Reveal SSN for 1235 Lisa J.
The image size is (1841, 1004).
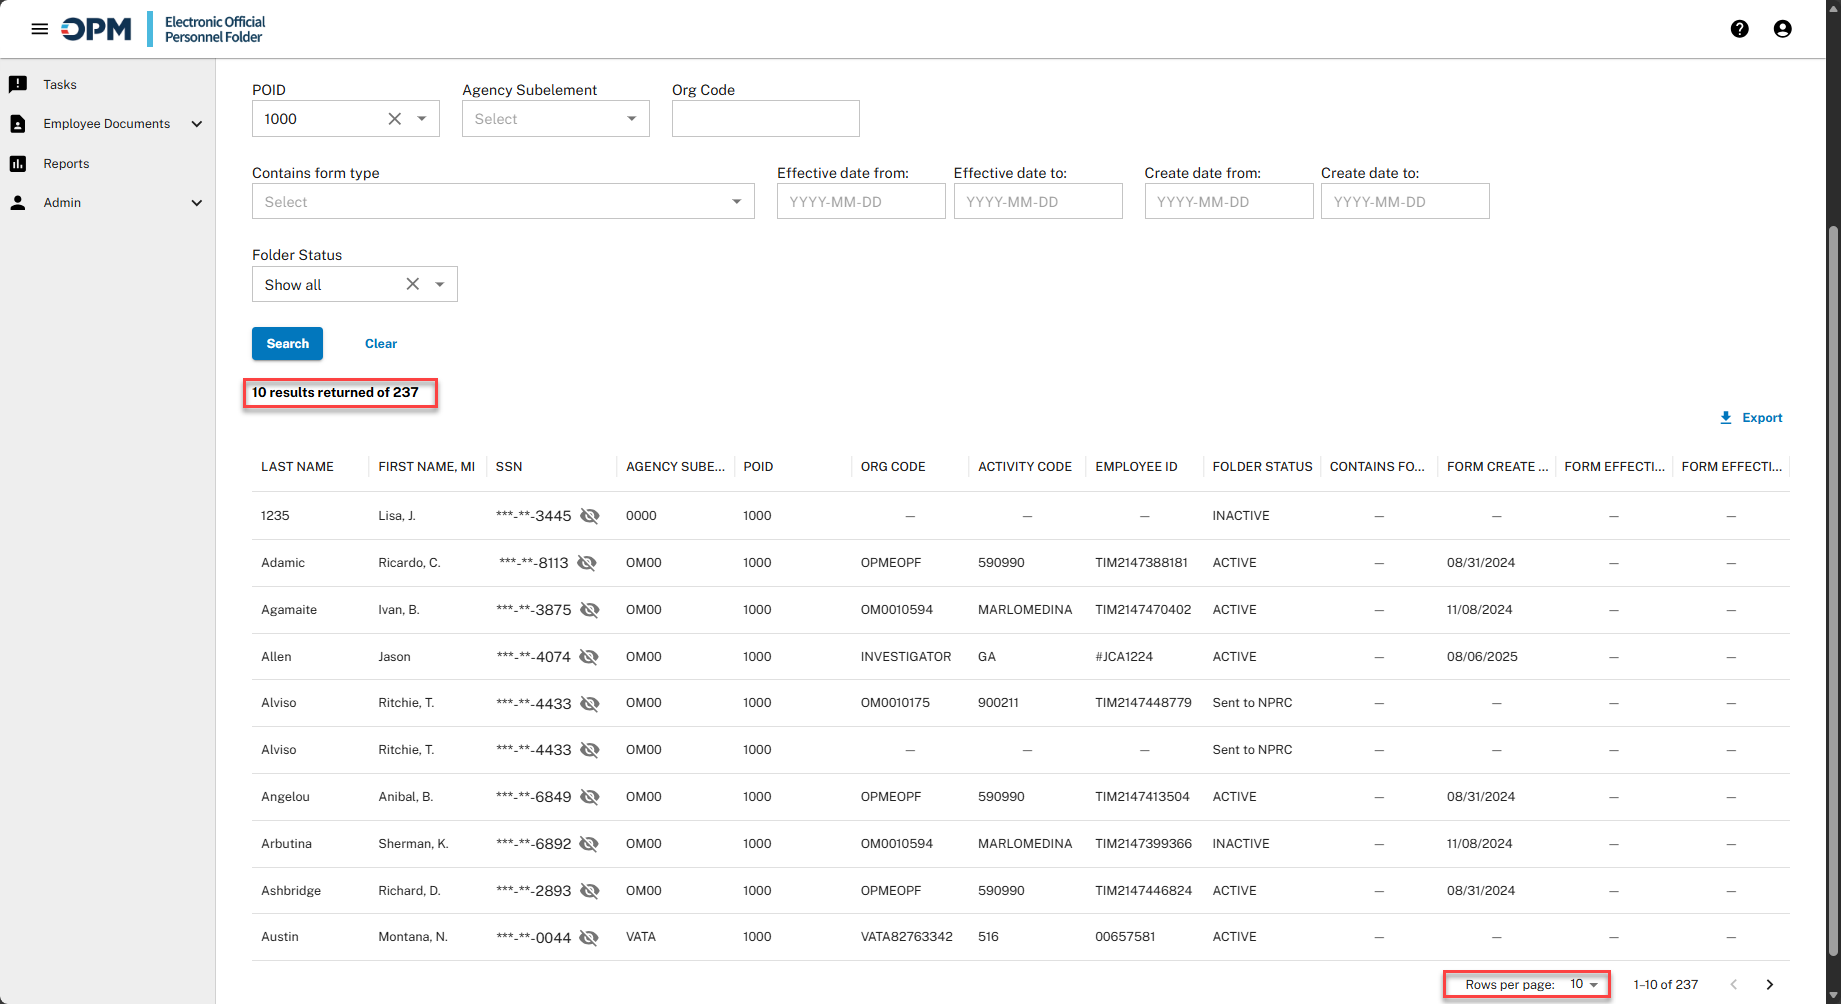590,516
